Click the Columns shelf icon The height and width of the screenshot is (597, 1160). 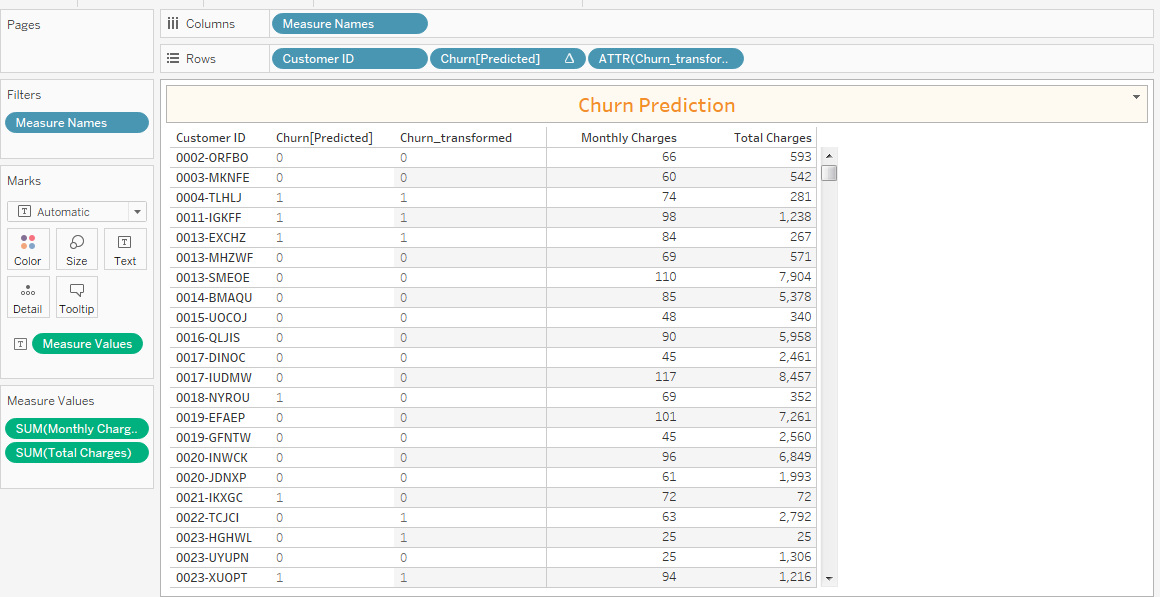coord(173,23)
